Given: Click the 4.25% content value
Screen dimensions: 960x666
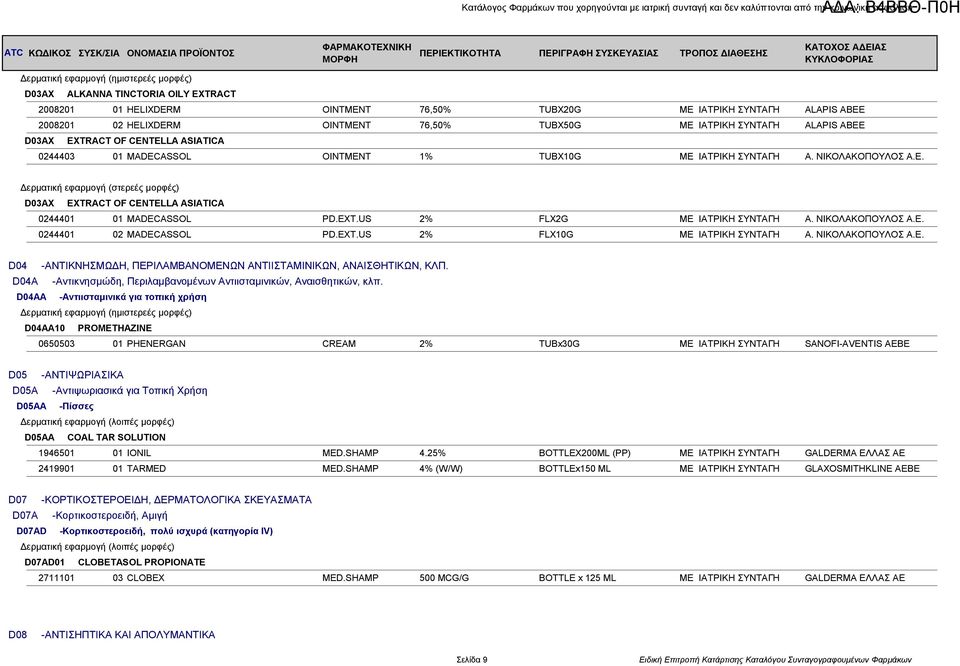Looking at the screenshot, I should tap(432, 453).
